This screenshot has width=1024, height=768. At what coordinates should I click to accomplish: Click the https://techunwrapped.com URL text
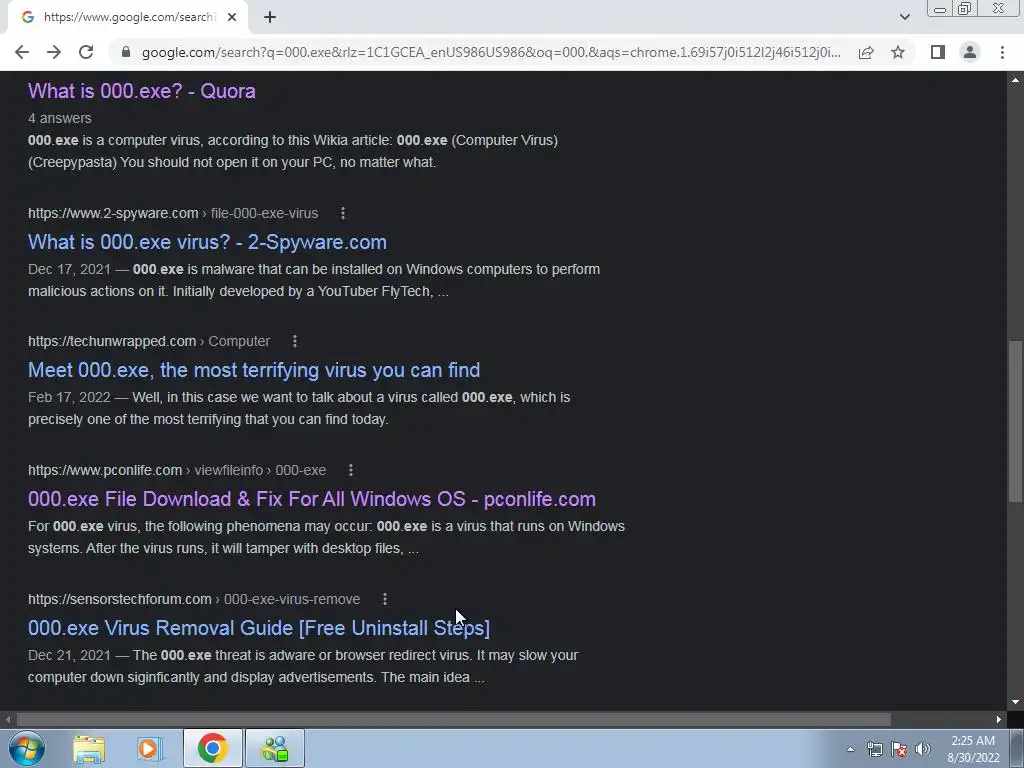click(x=112, y=342)
